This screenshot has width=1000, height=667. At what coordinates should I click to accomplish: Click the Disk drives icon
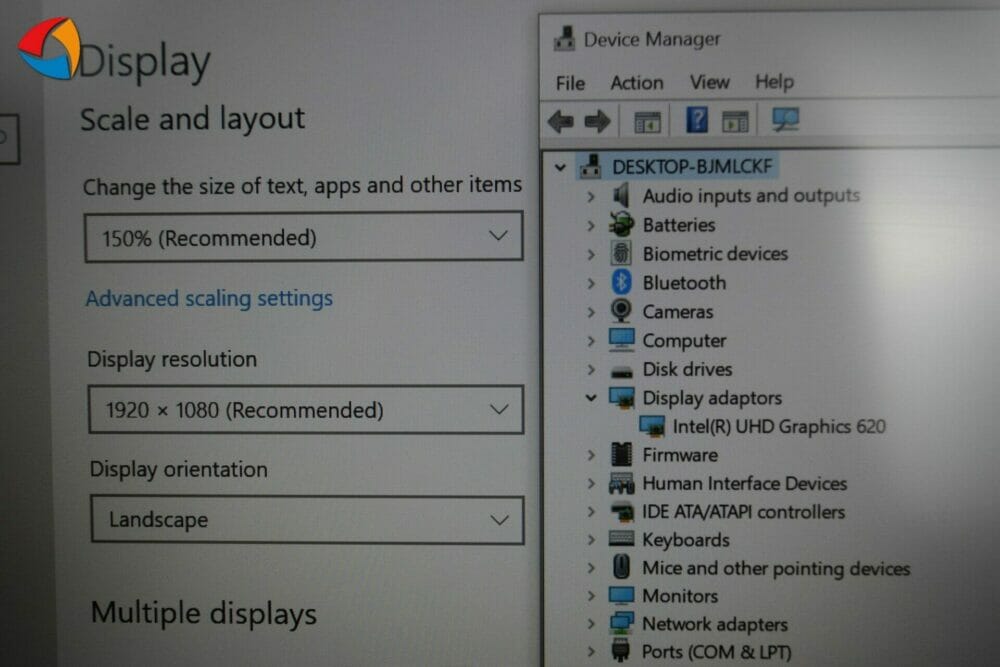621,370
